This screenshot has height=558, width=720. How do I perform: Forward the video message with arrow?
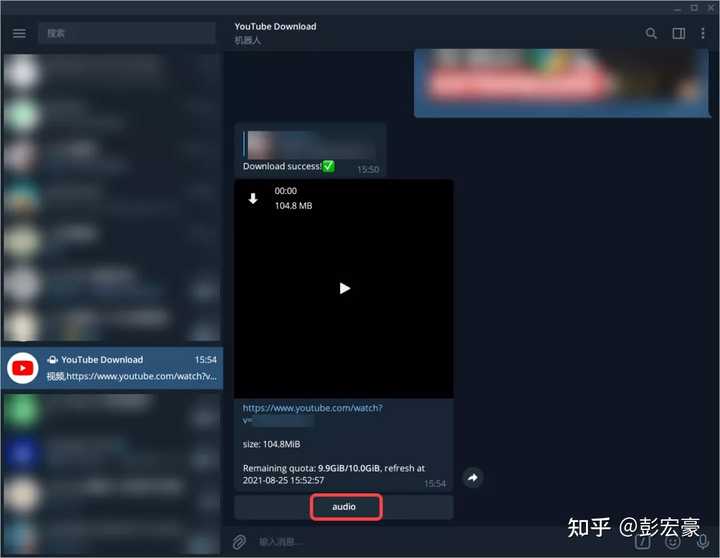[472, 478]
